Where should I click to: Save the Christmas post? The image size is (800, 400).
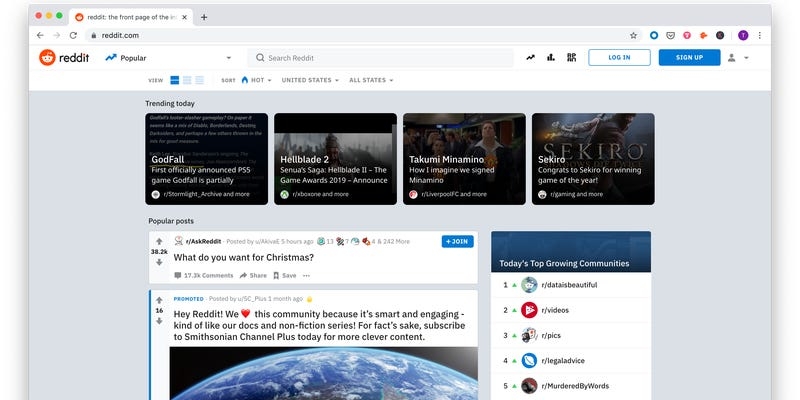point(285,276)
